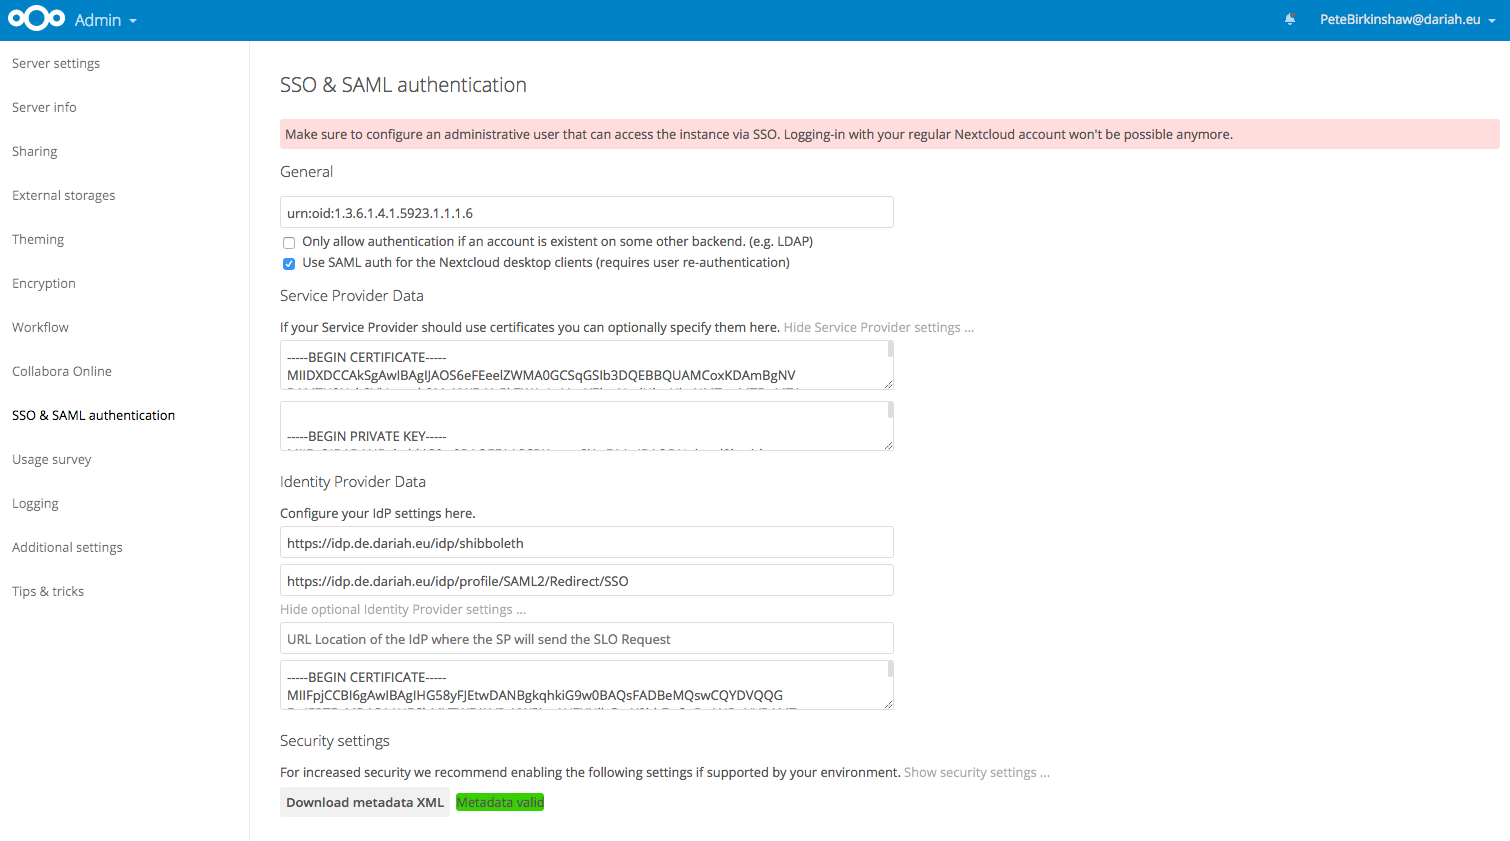Click the IdP certificate textarea

(x=587, y=685)
